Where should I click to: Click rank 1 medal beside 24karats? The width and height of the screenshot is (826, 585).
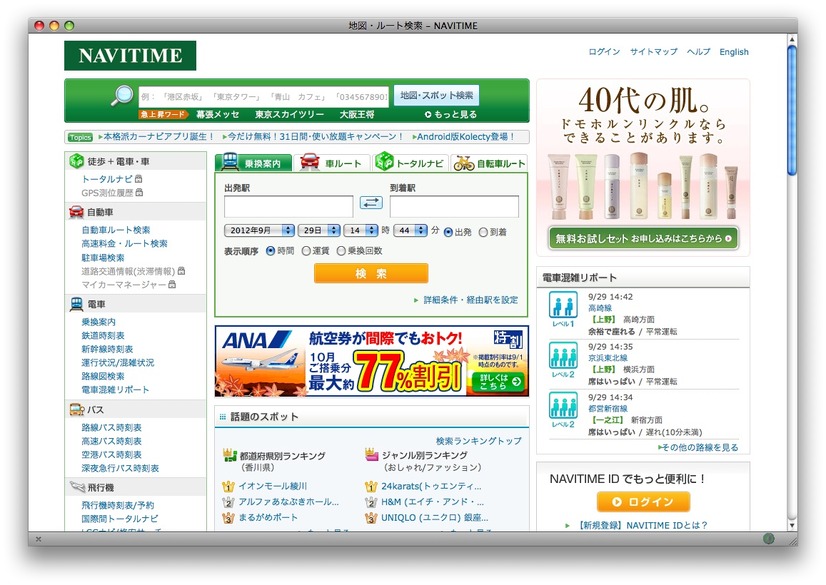(371, 487)
